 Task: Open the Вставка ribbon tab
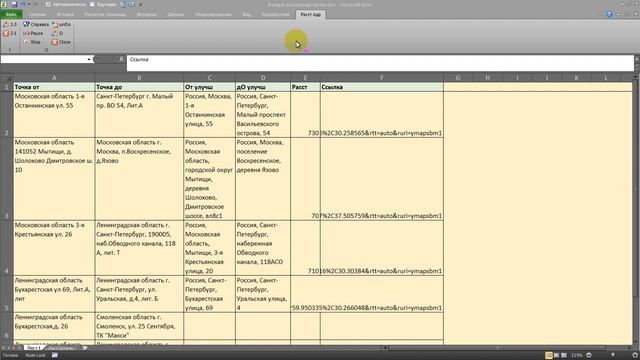pos(65,14)
